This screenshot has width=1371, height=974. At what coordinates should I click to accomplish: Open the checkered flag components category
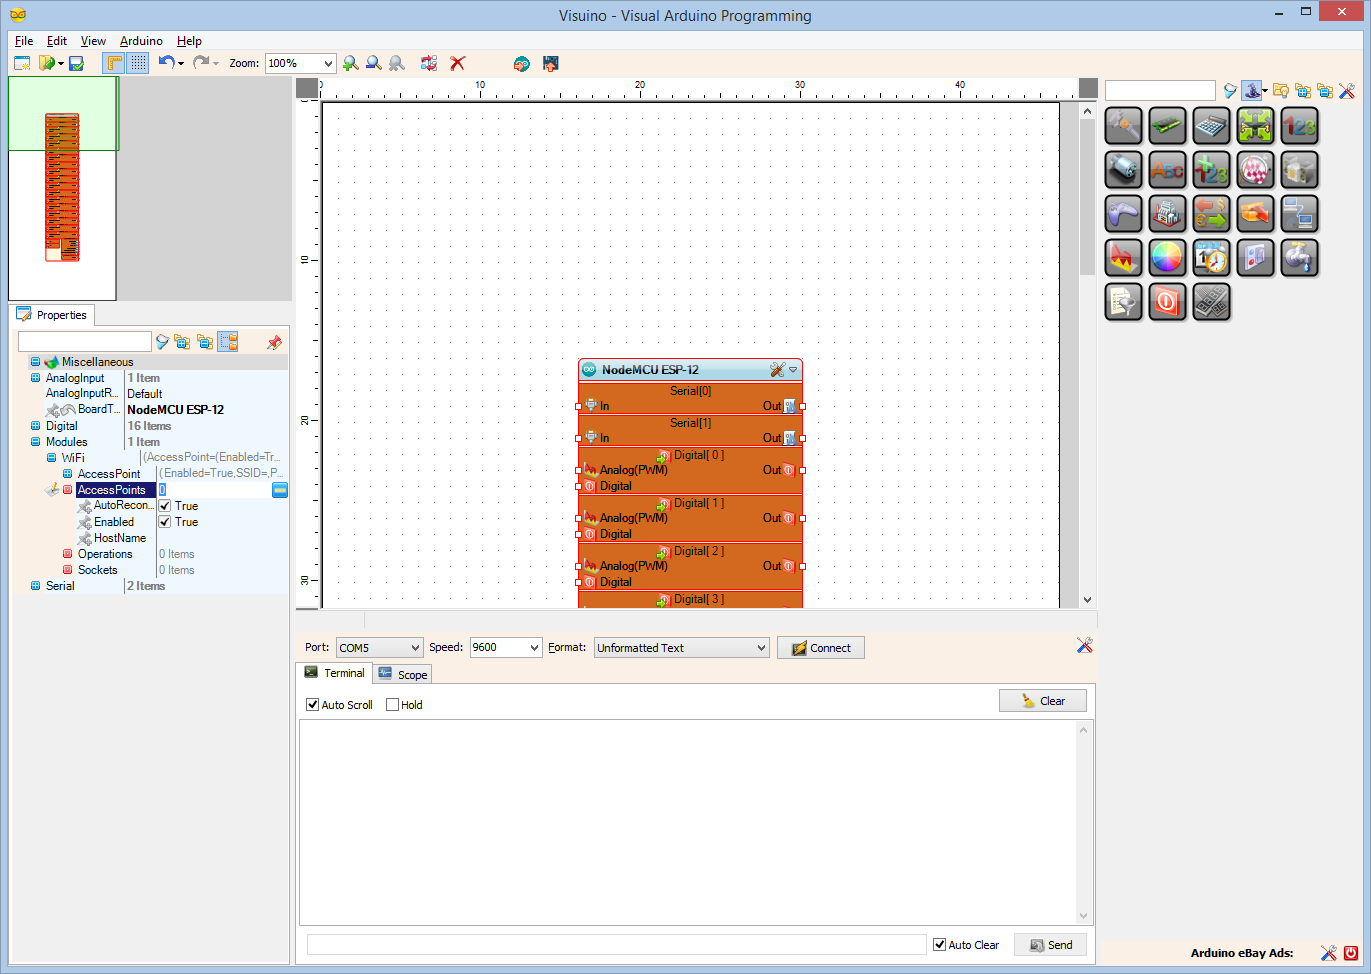pos(1255,170)
